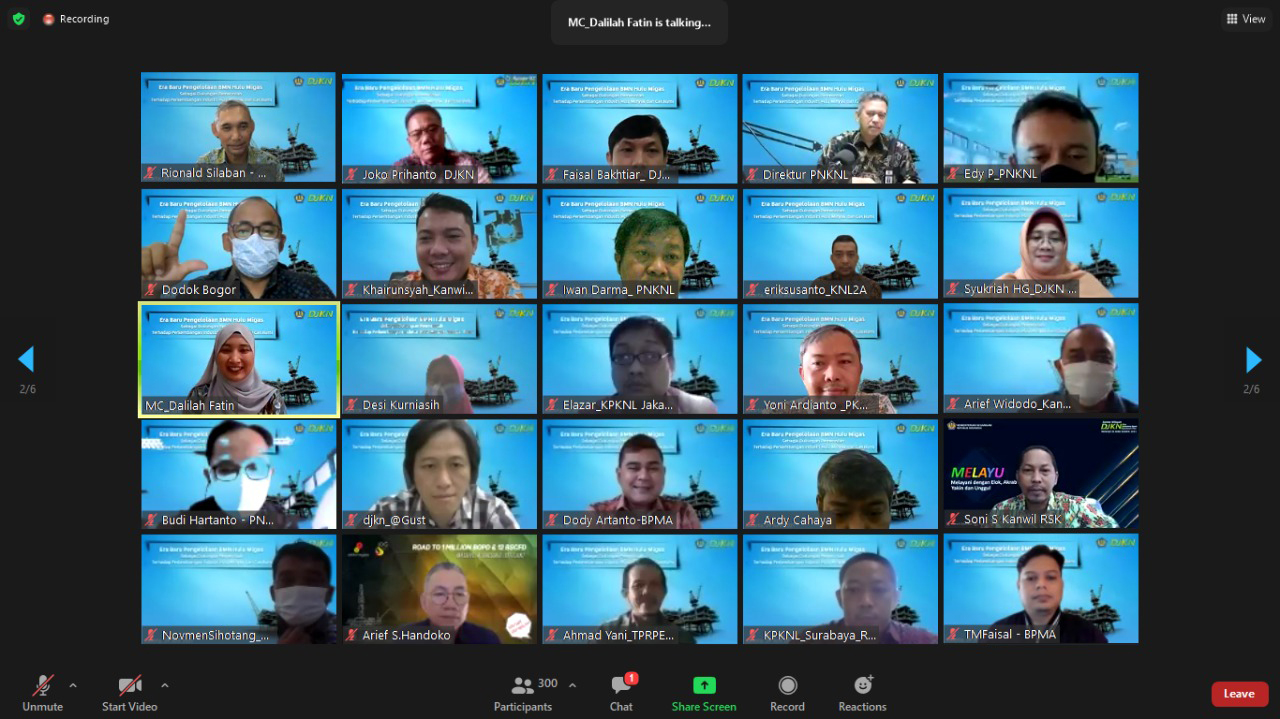The height and width of the screenshot is (719, 1280).
Task: Go to next gallery page arrow
Action: pyautogui.click(x=1253, y=360)
